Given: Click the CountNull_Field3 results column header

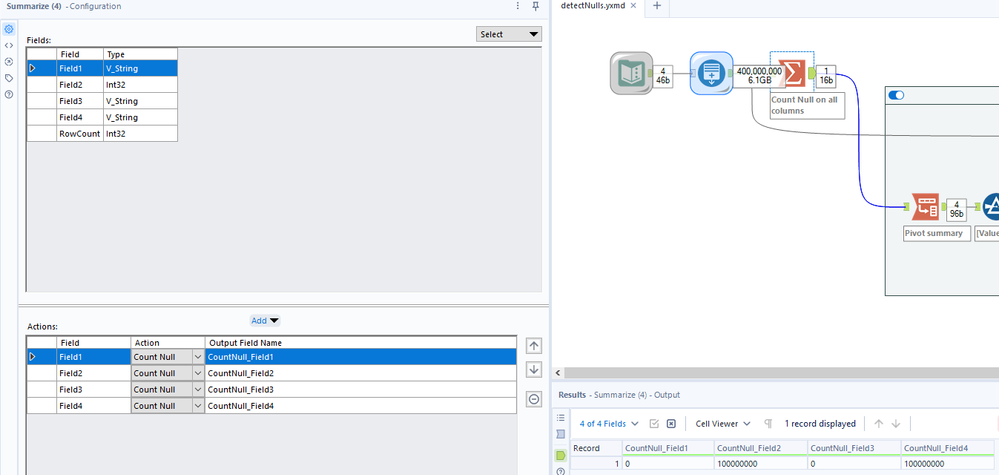Looking at the screenshot, I should click(854, 448).
